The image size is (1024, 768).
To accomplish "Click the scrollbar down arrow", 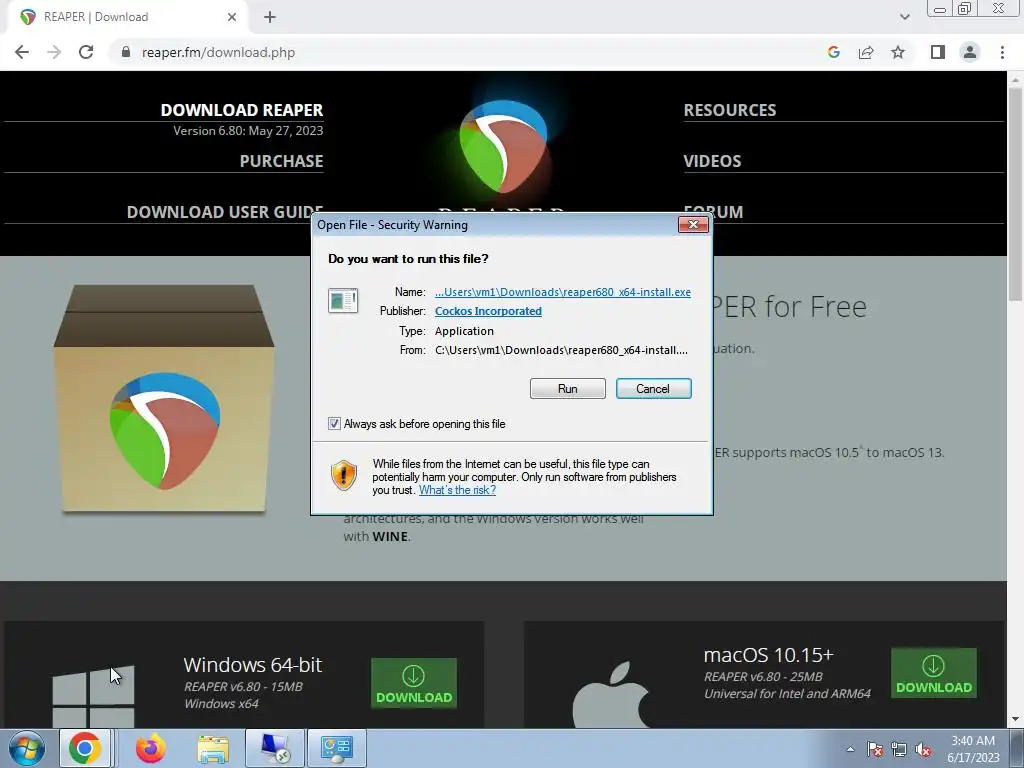I will click(x=1015, y=720).
